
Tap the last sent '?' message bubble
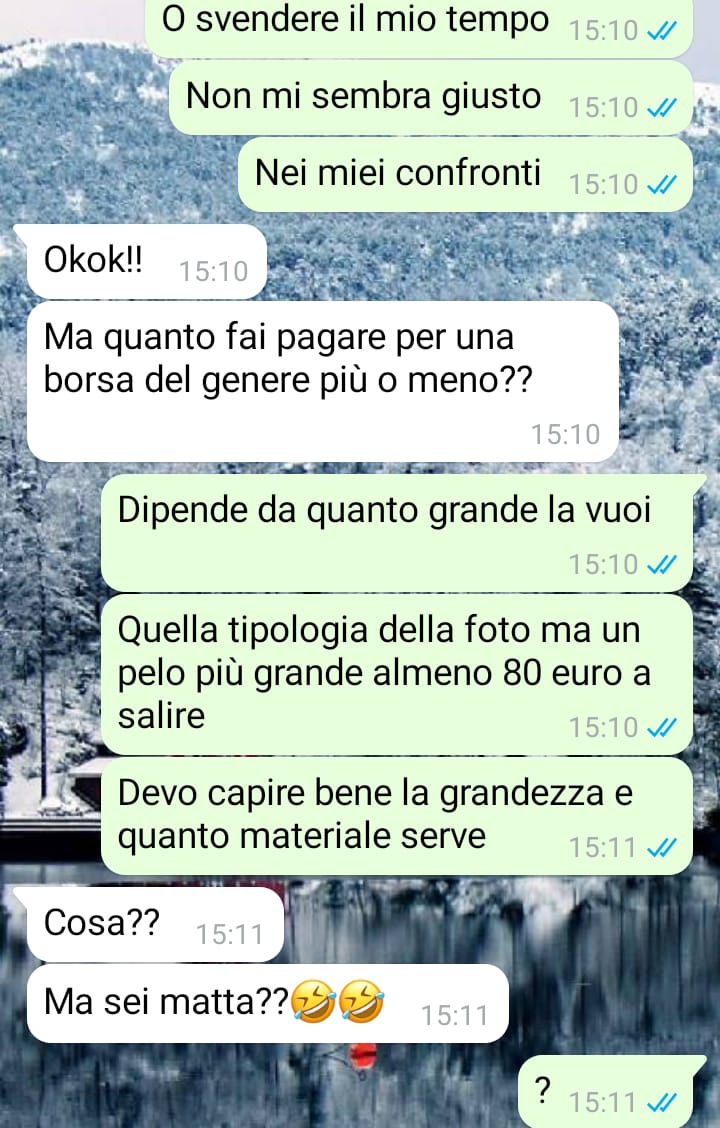pos(612,1092)
